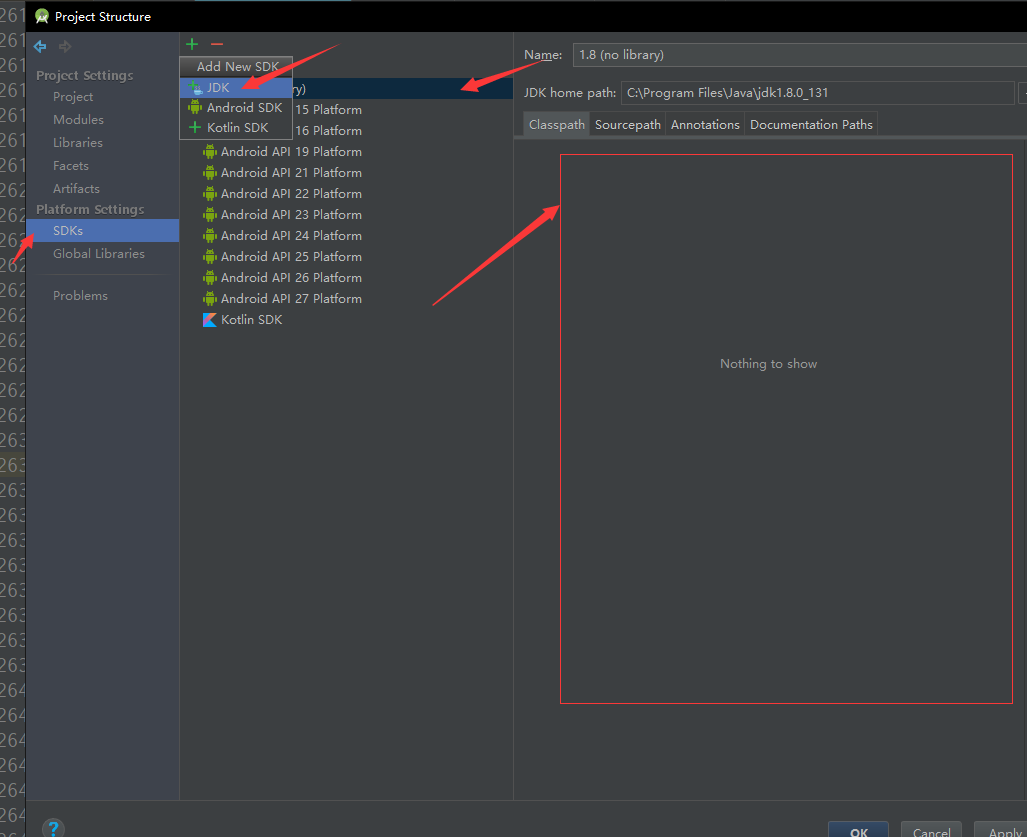Click the JDK home path field
Viewport: 1027px width, 837px height.
click(x=817, y=93)
